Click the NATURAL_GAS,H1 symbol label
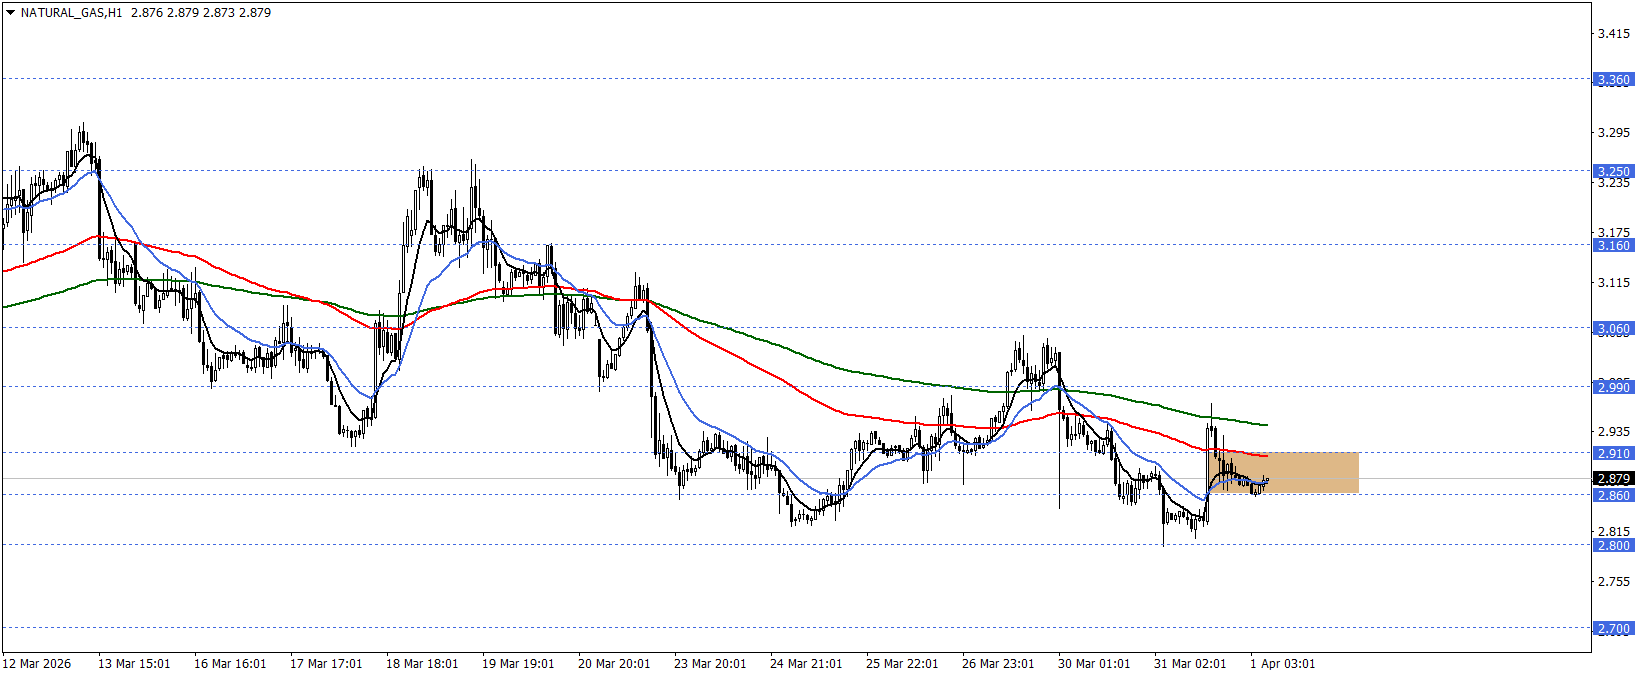 coord(71,13)
